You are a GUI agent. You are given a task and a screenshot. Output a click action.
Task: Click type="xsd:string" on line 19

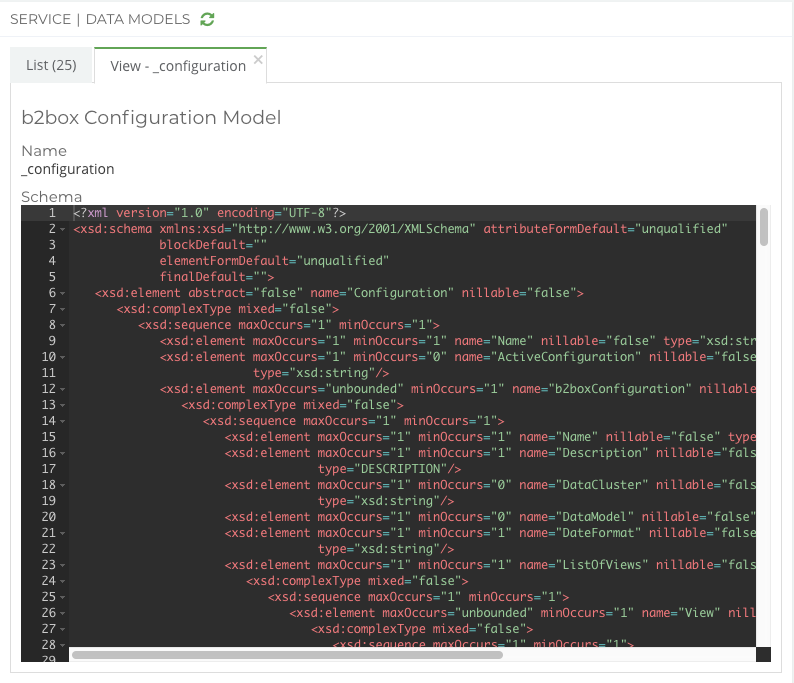click(379, 501)
